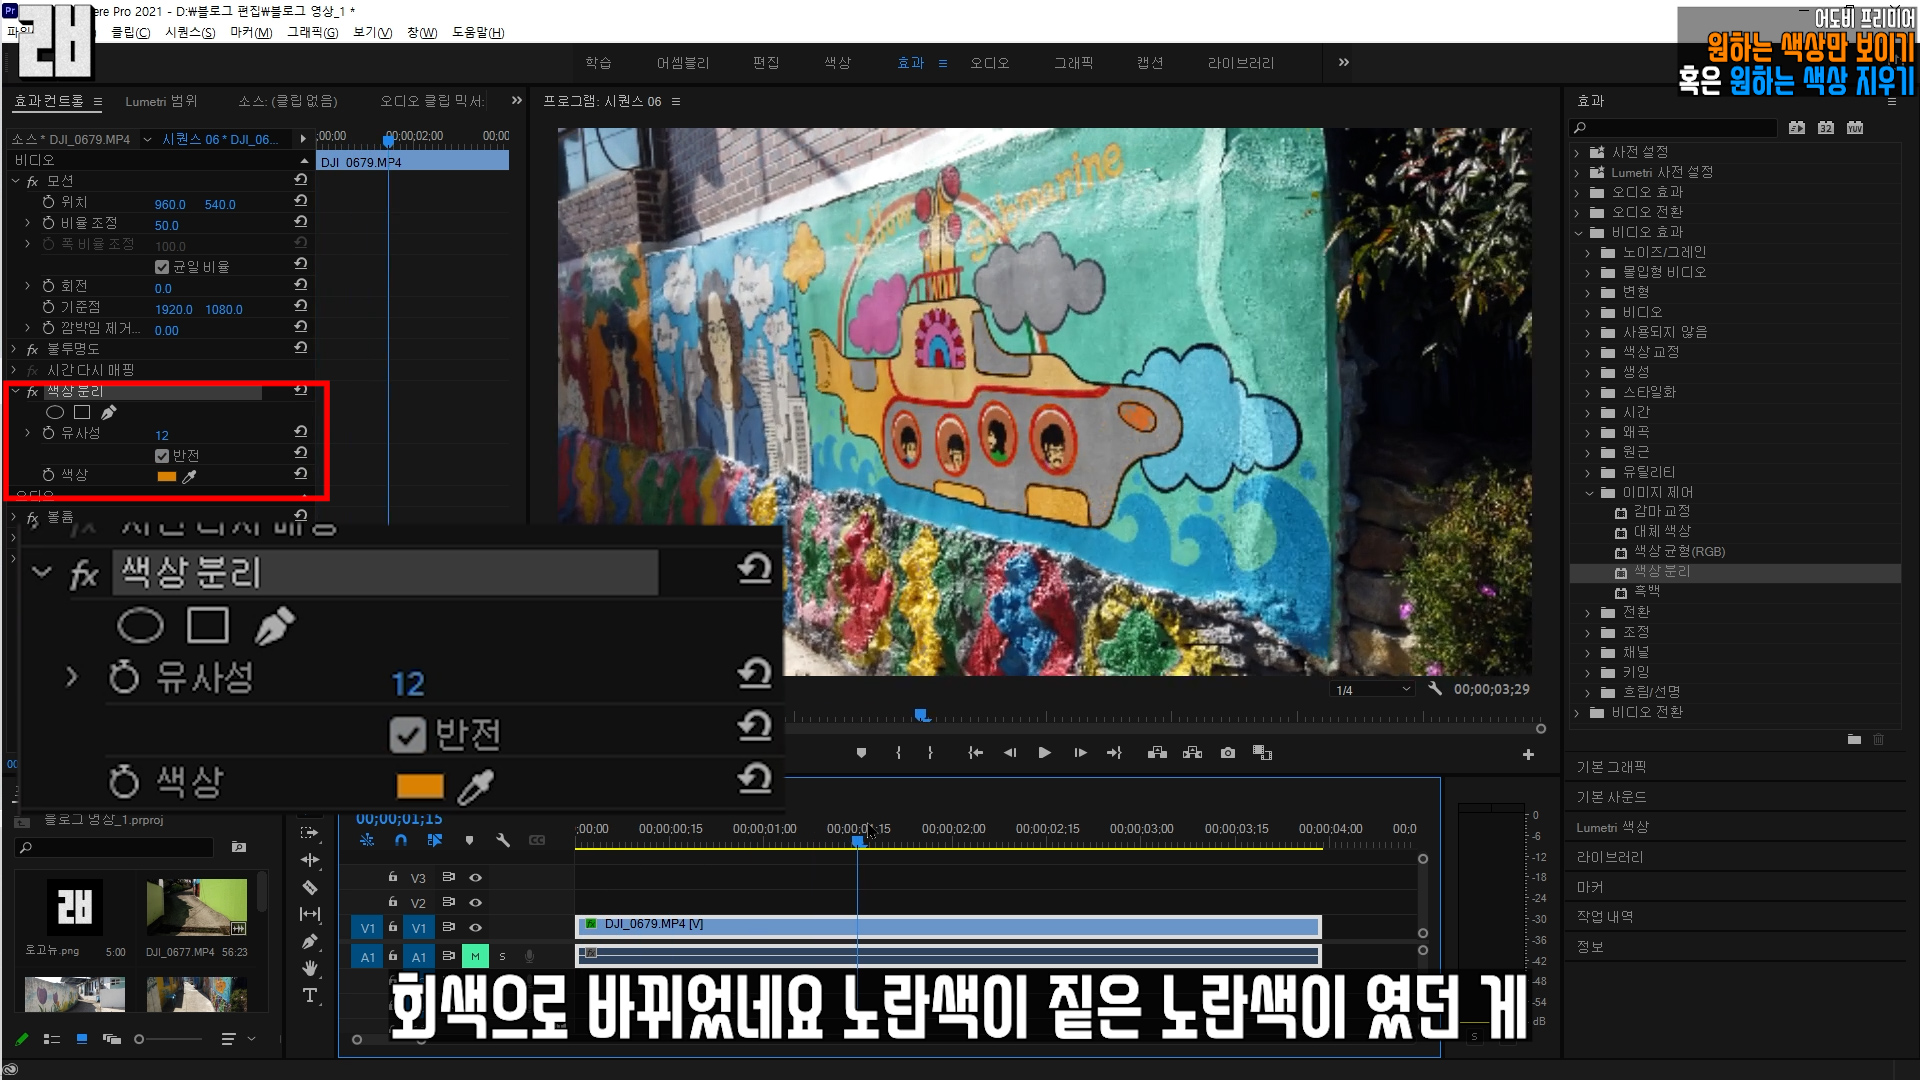The image size is (1920, 1080).
Task: Select the ellipse mask tool in enlarged panel
Action: [140, 626]
